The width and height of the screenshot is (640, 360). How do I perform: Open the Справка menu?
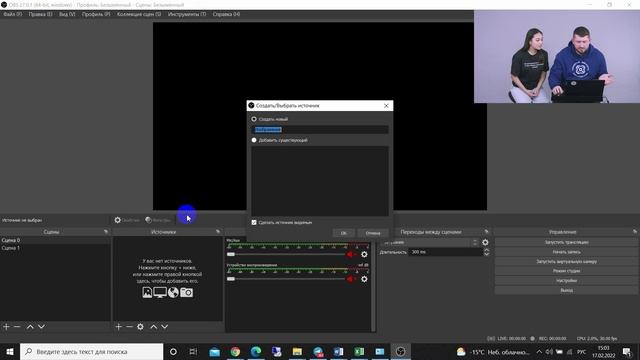coord(226,14)
